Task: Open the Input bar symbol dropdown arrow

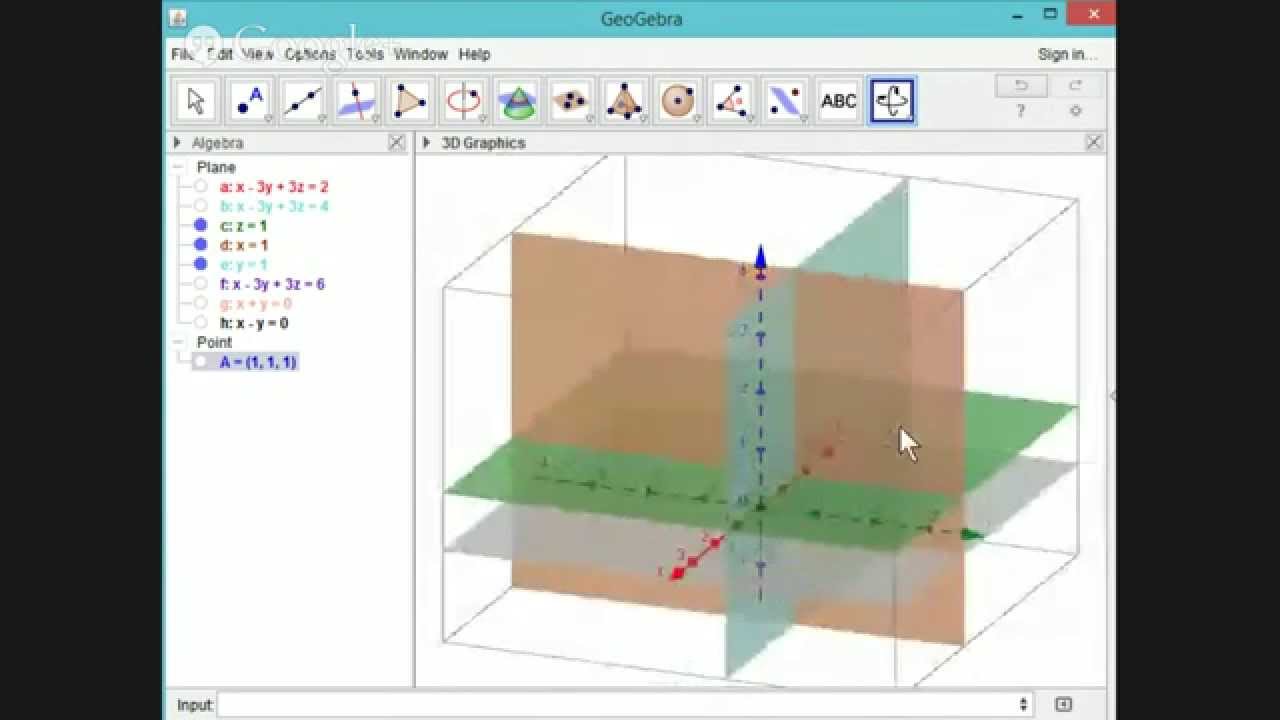Action: tap(1023, 705)
